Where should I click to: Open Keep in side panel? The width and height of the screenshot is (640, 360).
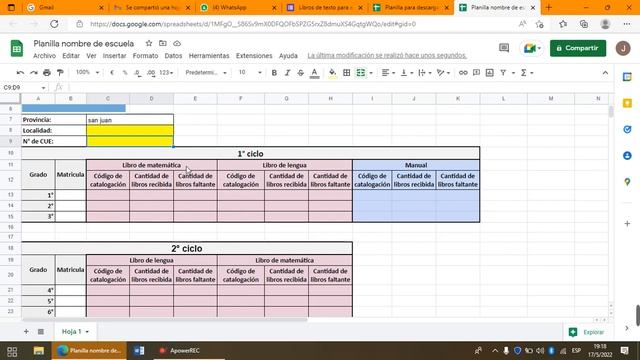click(627, 103)
